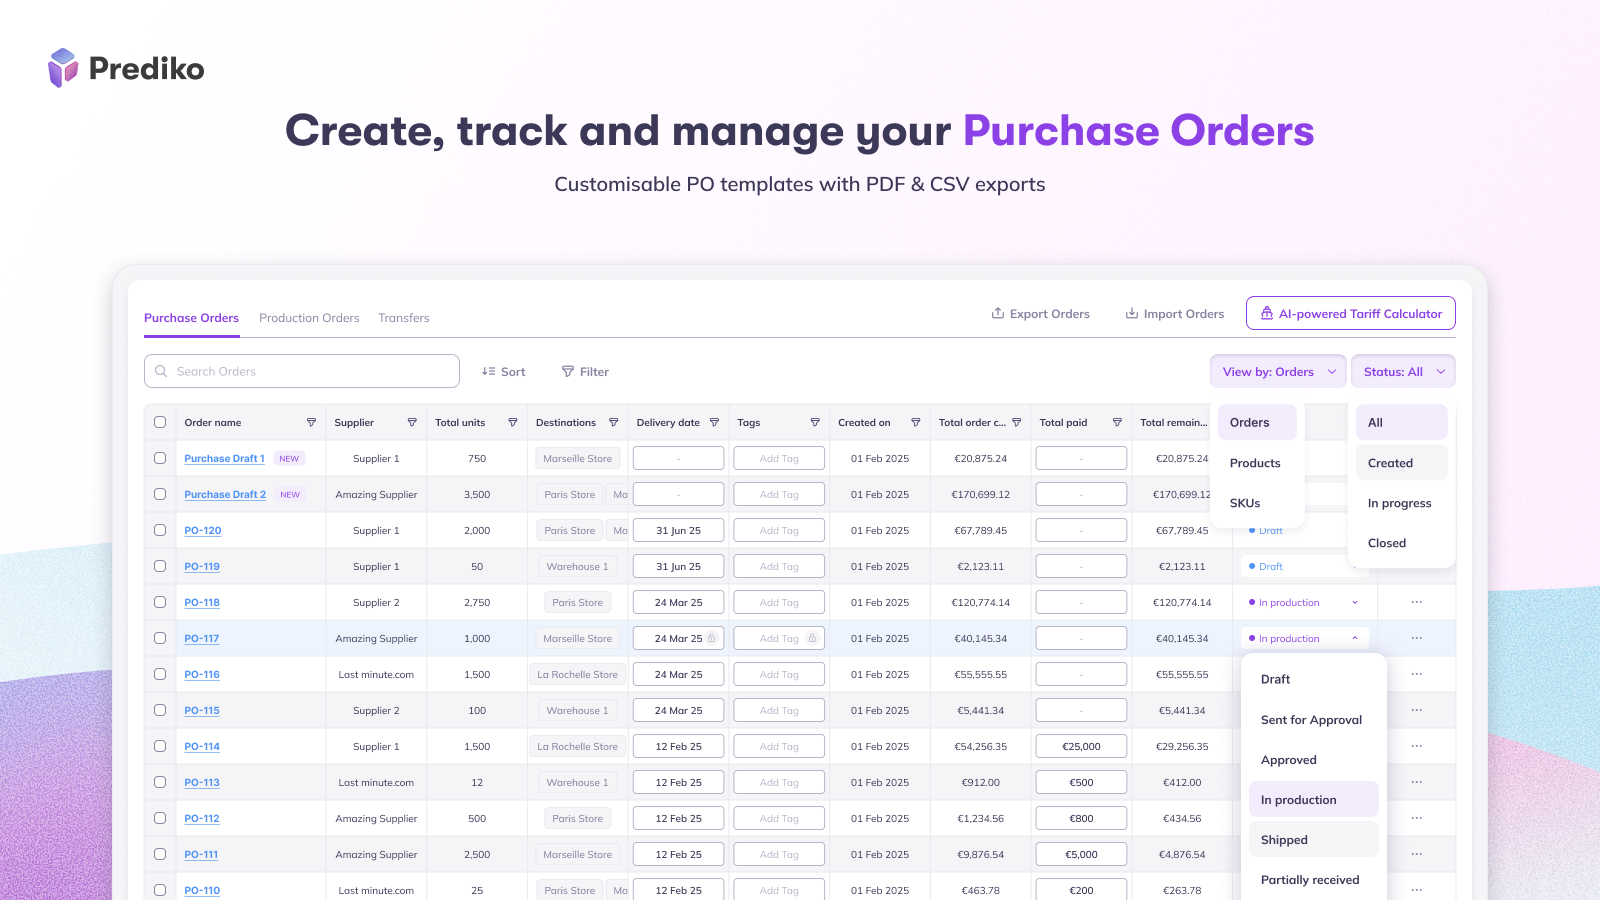Open the PO-120 order link
Viewport: 1600px width, 900px height.
[203, 530]
